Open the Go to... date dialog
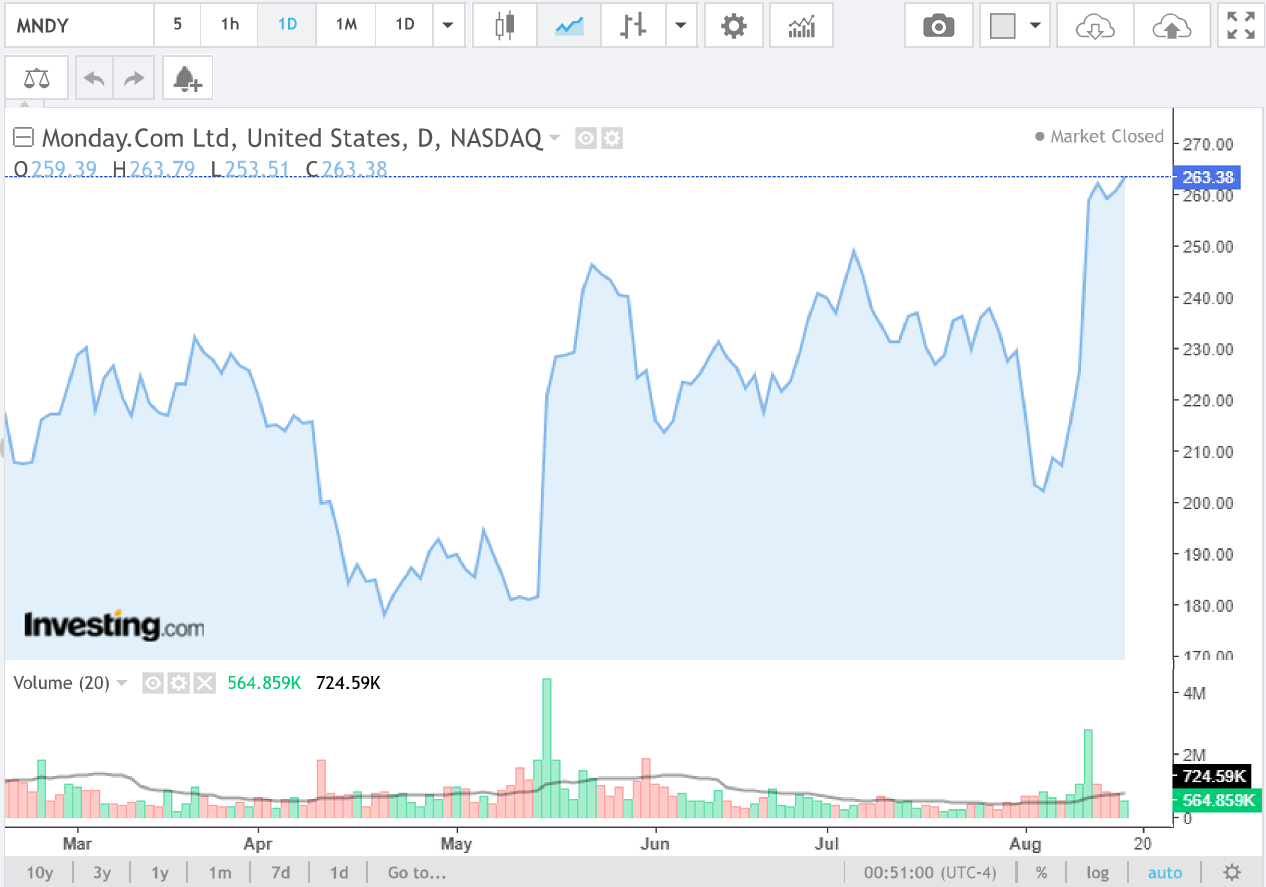Image resolution: width=1266 pixels, height=887 pixels. [416, 872]
